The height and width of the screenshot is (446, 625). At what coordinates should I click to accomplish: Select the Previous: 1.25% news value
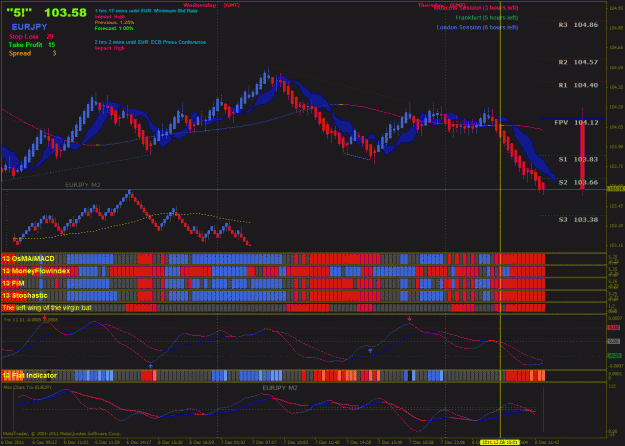114,23
